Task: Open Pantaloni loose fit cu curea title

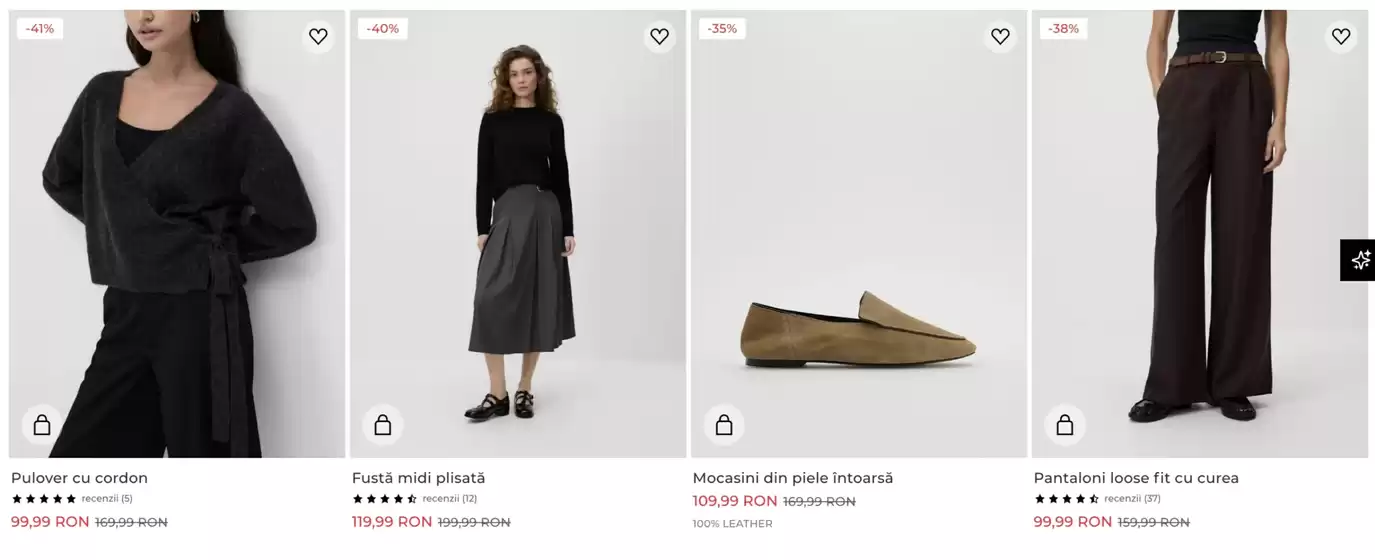Action: pyautogui.click(x=1136, y=478)
